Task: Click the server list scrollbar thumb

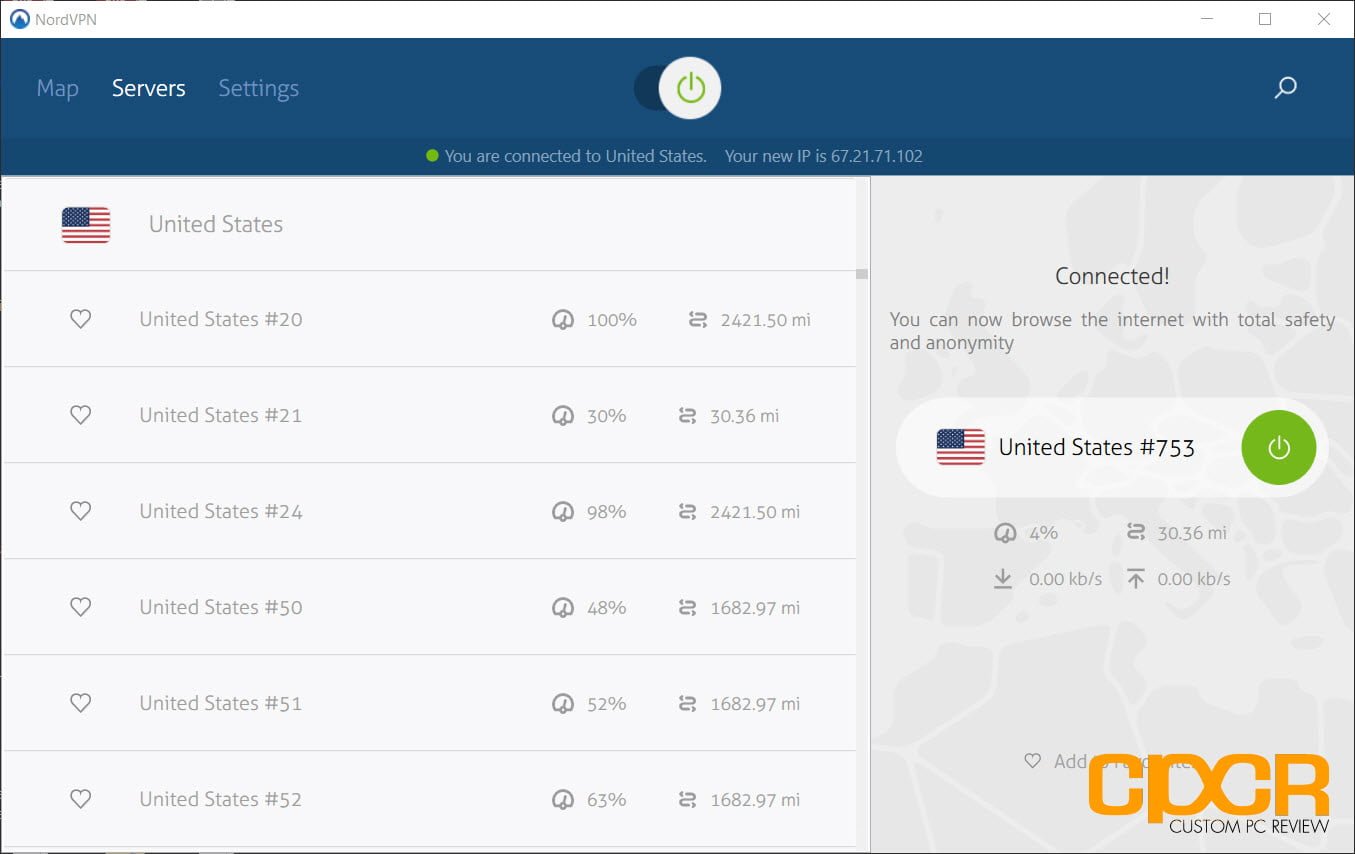Action: pyautogui.click(x=862, y=274)
